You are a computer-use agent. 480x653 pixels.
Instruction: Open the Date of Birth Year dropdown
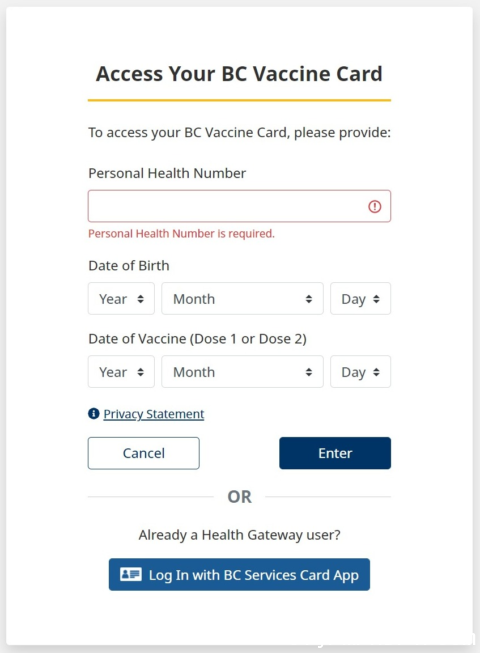click(121, 299)
